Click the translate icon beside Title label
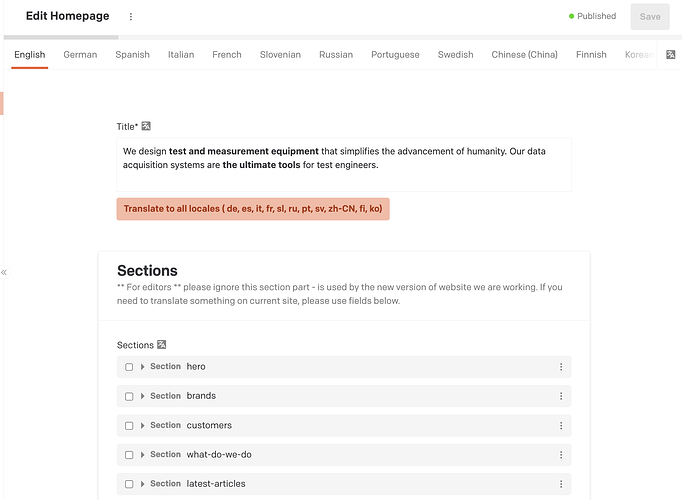Image resolution: width=682 pixels, height=500 pixels. (146, 126)
